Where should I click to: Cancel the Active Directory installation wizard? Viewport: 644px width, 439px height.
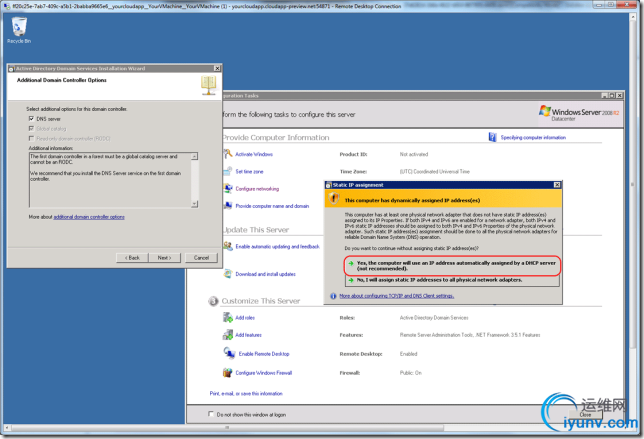tap(201, 258)
